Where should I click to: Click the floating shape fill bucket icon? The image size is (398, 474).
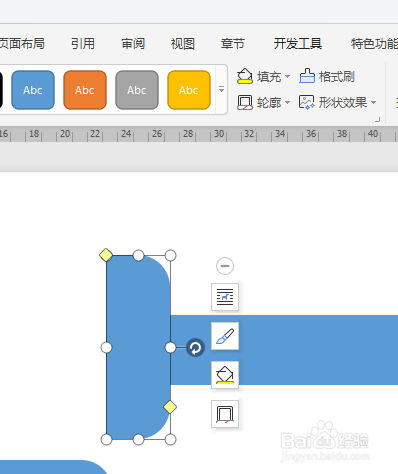(225, 375)
